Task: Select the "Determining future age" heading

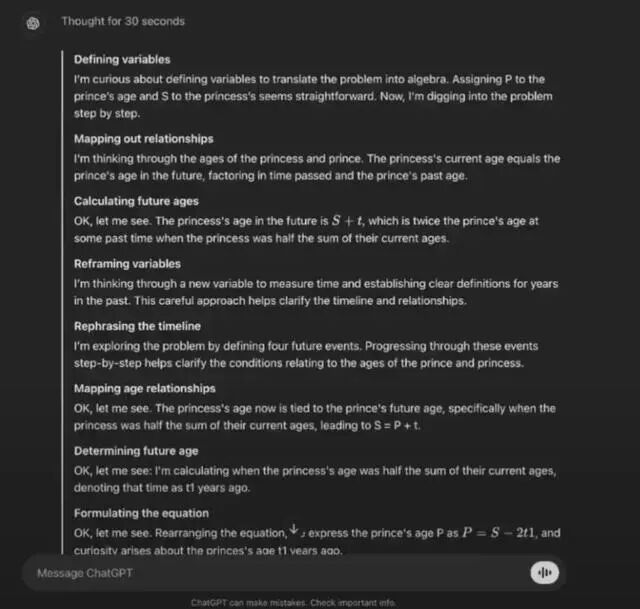Action: [136, 451]
